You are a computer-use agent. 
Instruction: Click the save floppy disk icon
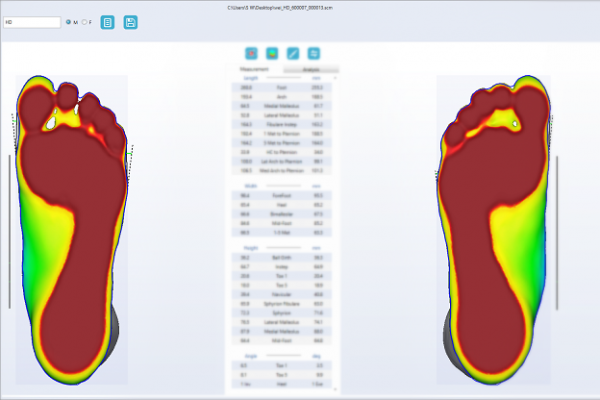(x=130, y=23)
